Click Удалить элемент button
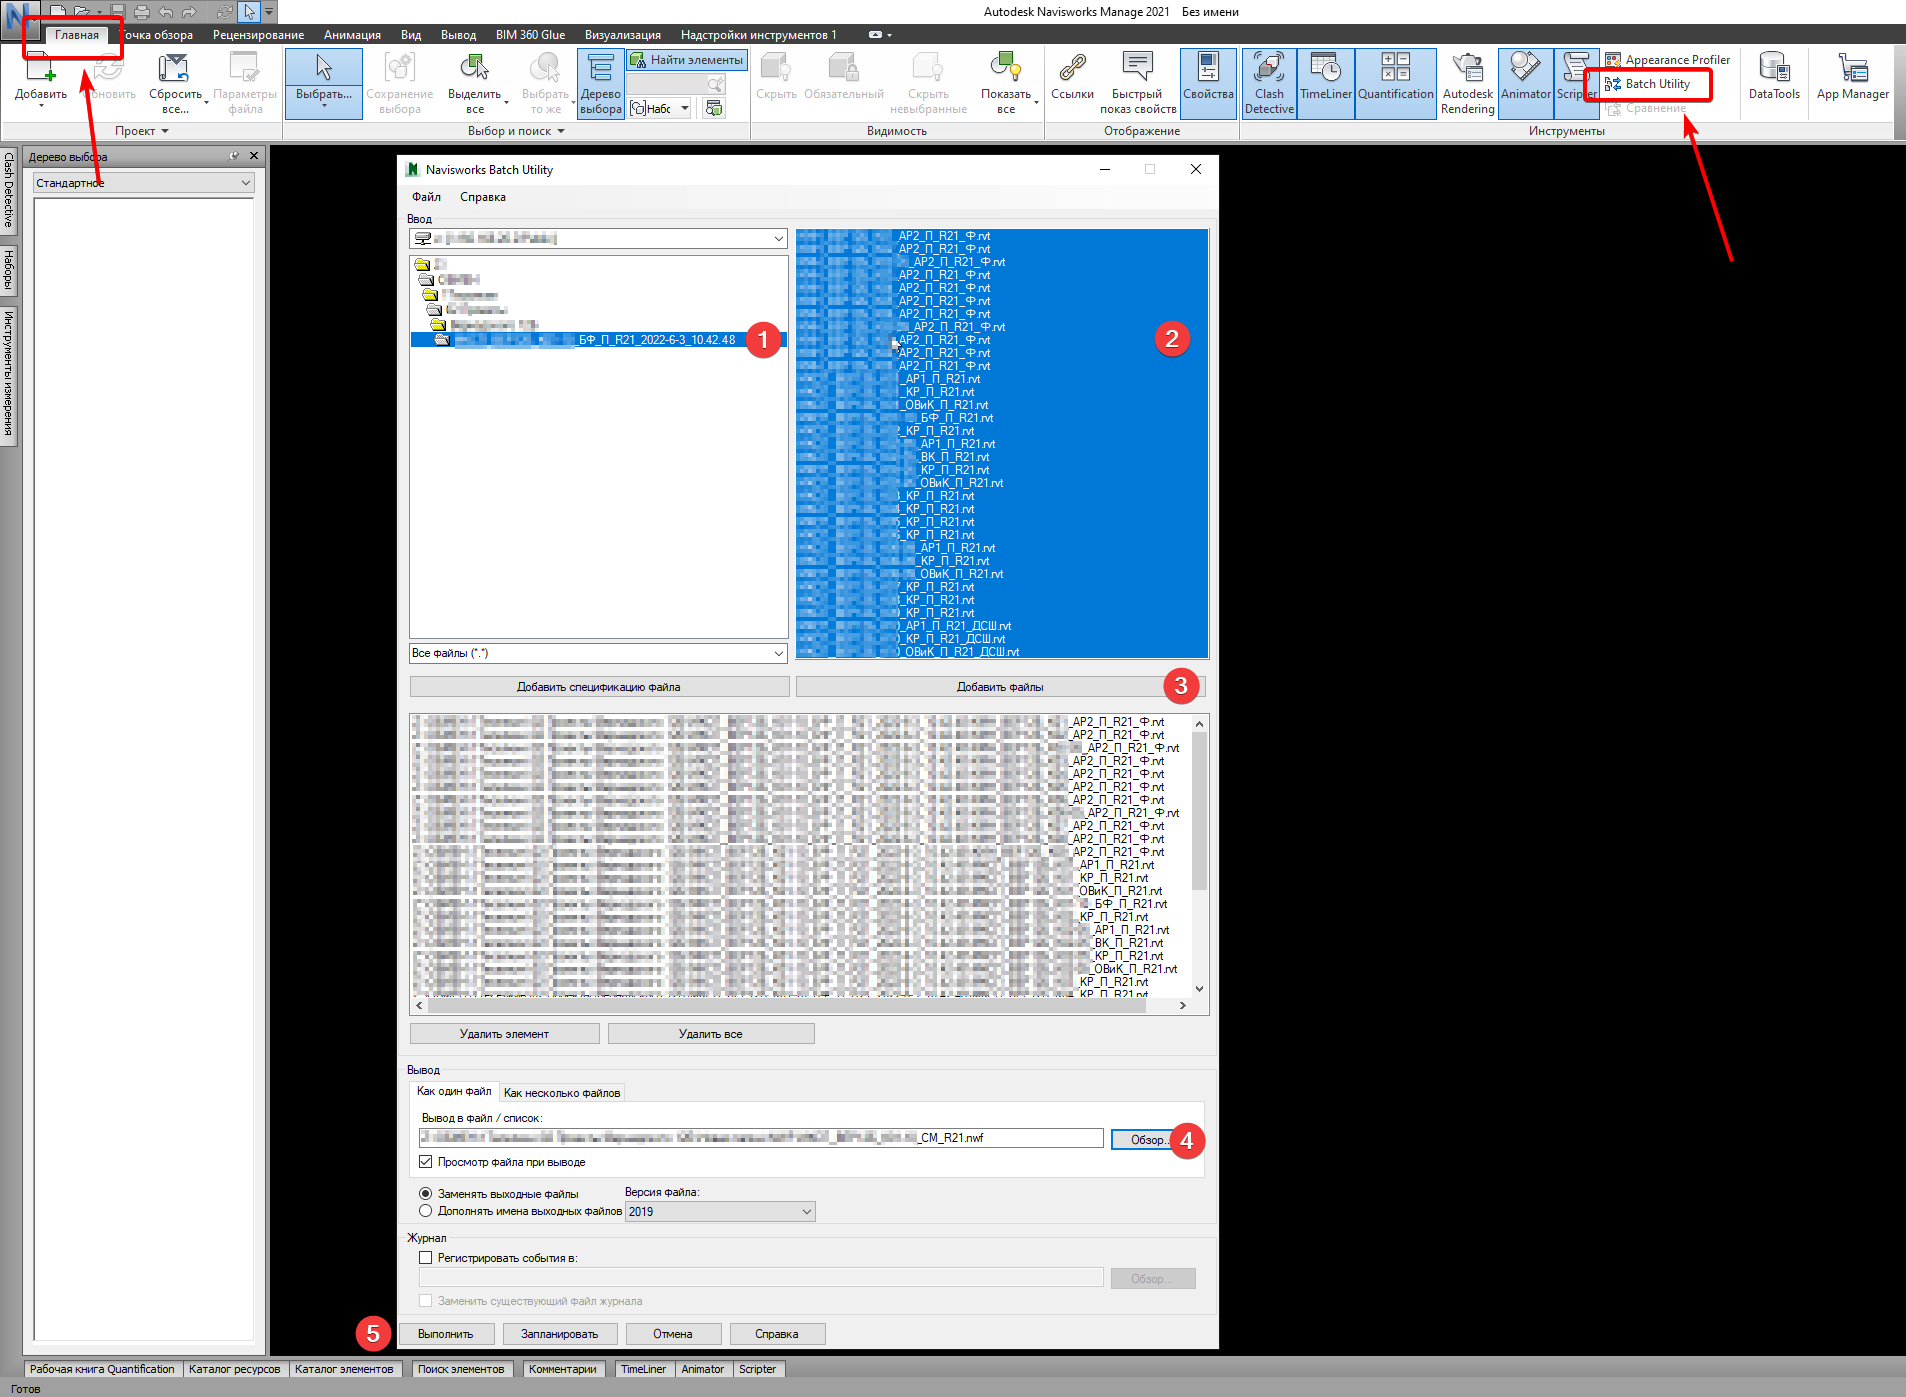This screenshot has width=1906, height=1397. pos(504,1034)
